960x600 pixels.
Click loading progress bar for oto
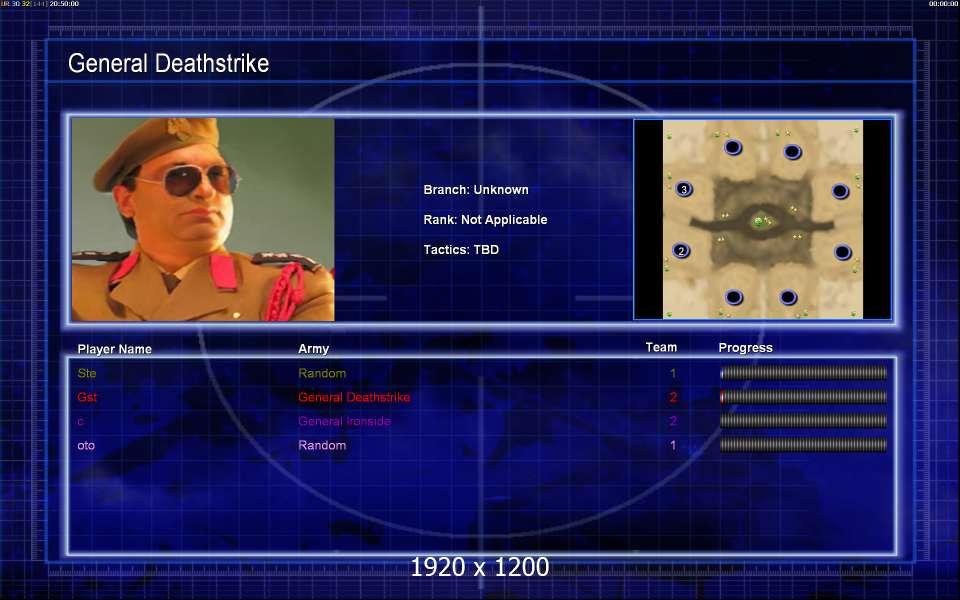(803, 445)
